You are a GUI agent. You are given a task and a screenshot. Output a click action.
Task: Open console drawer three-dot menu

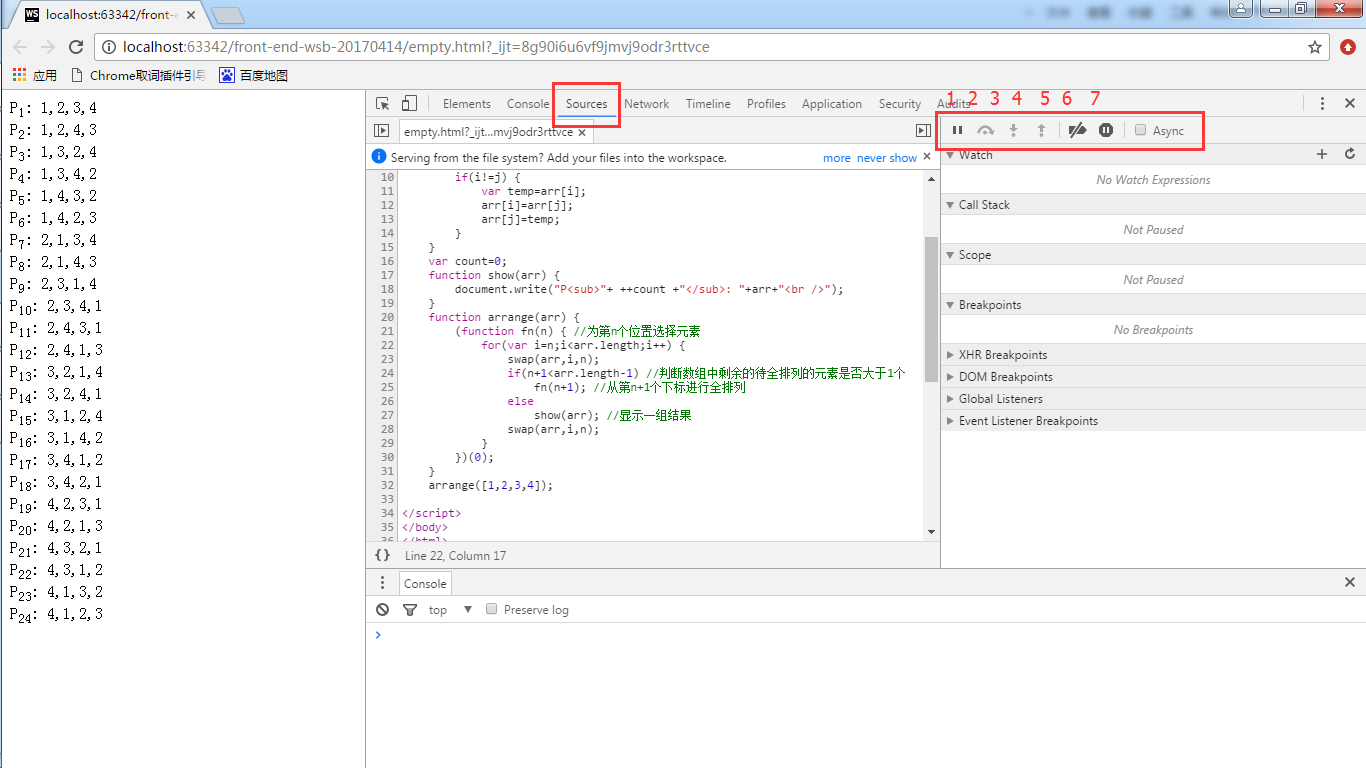click(x=382, y=583)
